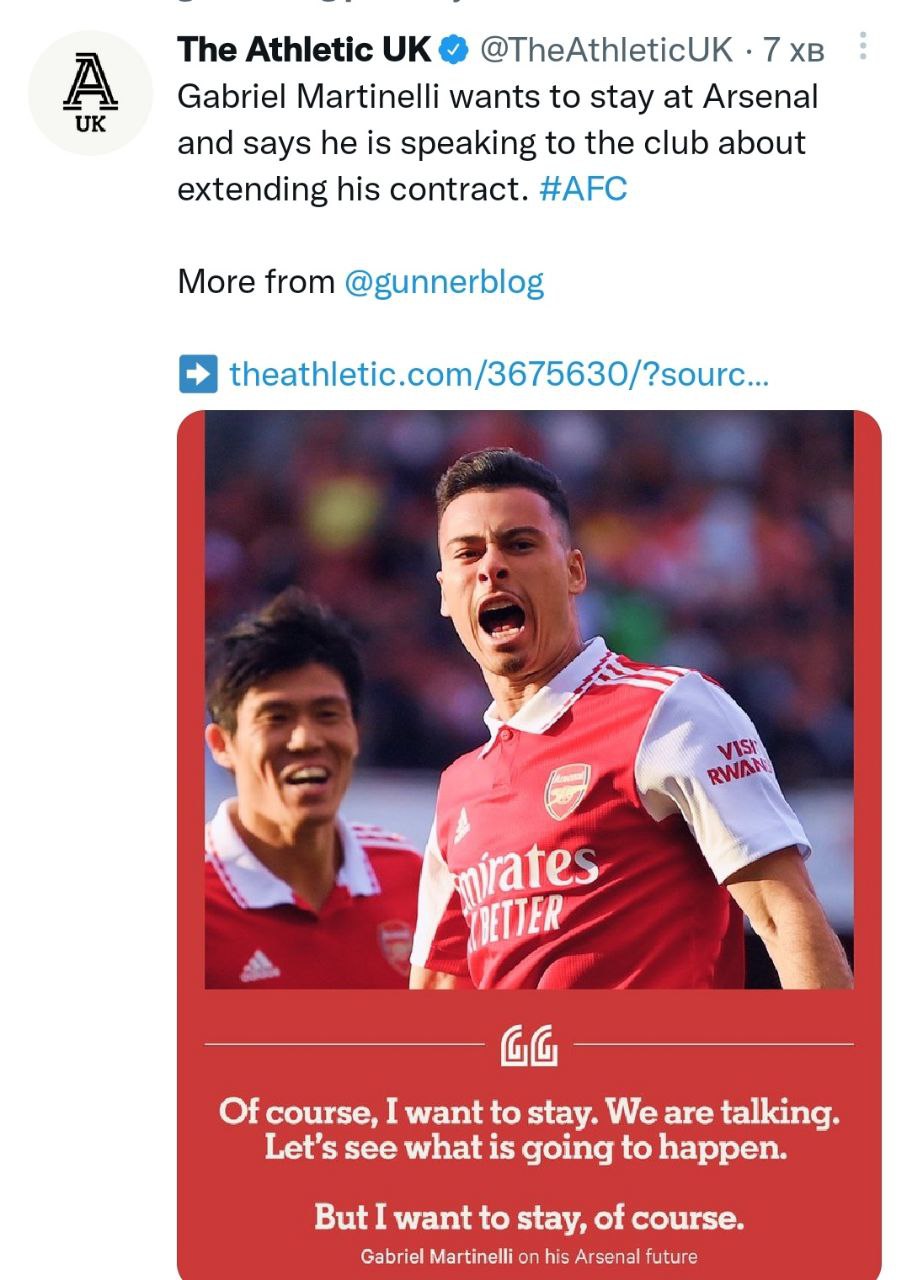Open the tweet's 7 хв timestamp

[x=794, y=49]
